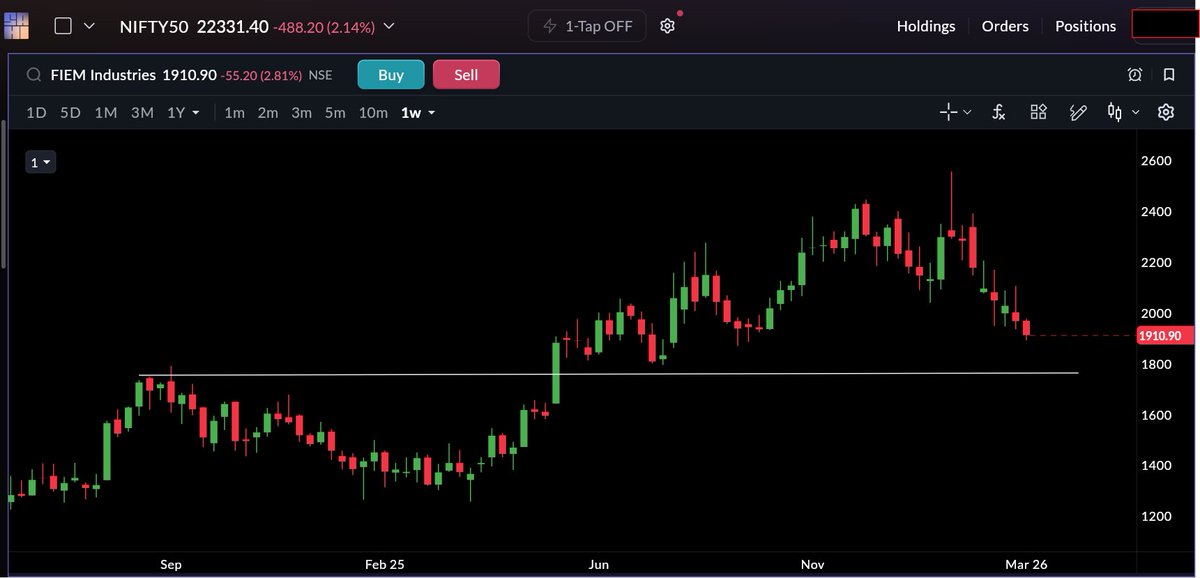This screenshot has width=1200, height=578.
Task: Open chart settings gear icon
Action: pyautogui.click(x=1165, y=112)
